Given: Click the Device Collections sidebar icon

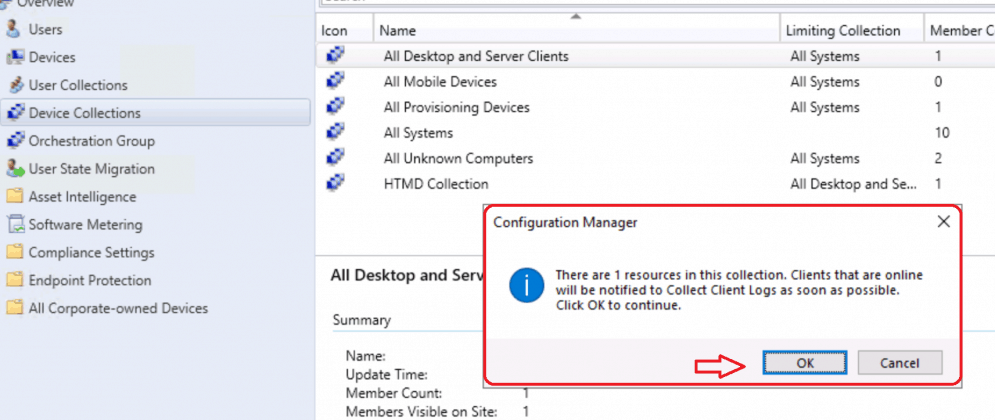Looking at the screenshot, I should coord(15,113).
